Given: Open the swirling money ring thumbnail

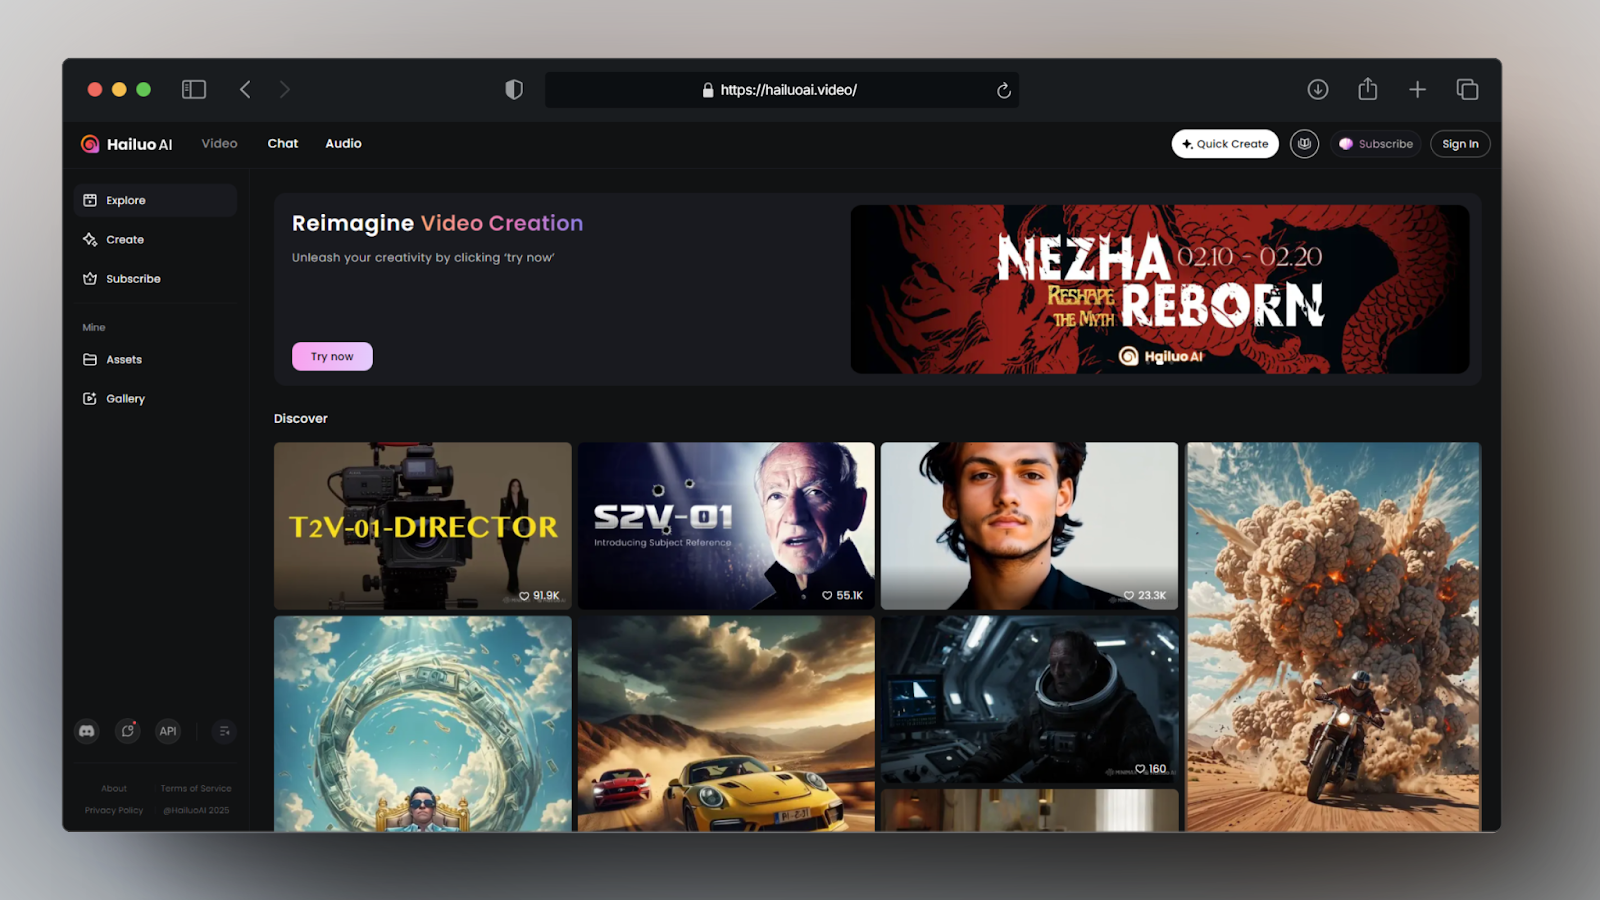Looking at the screenshot, I should click(x=423, y=724).
